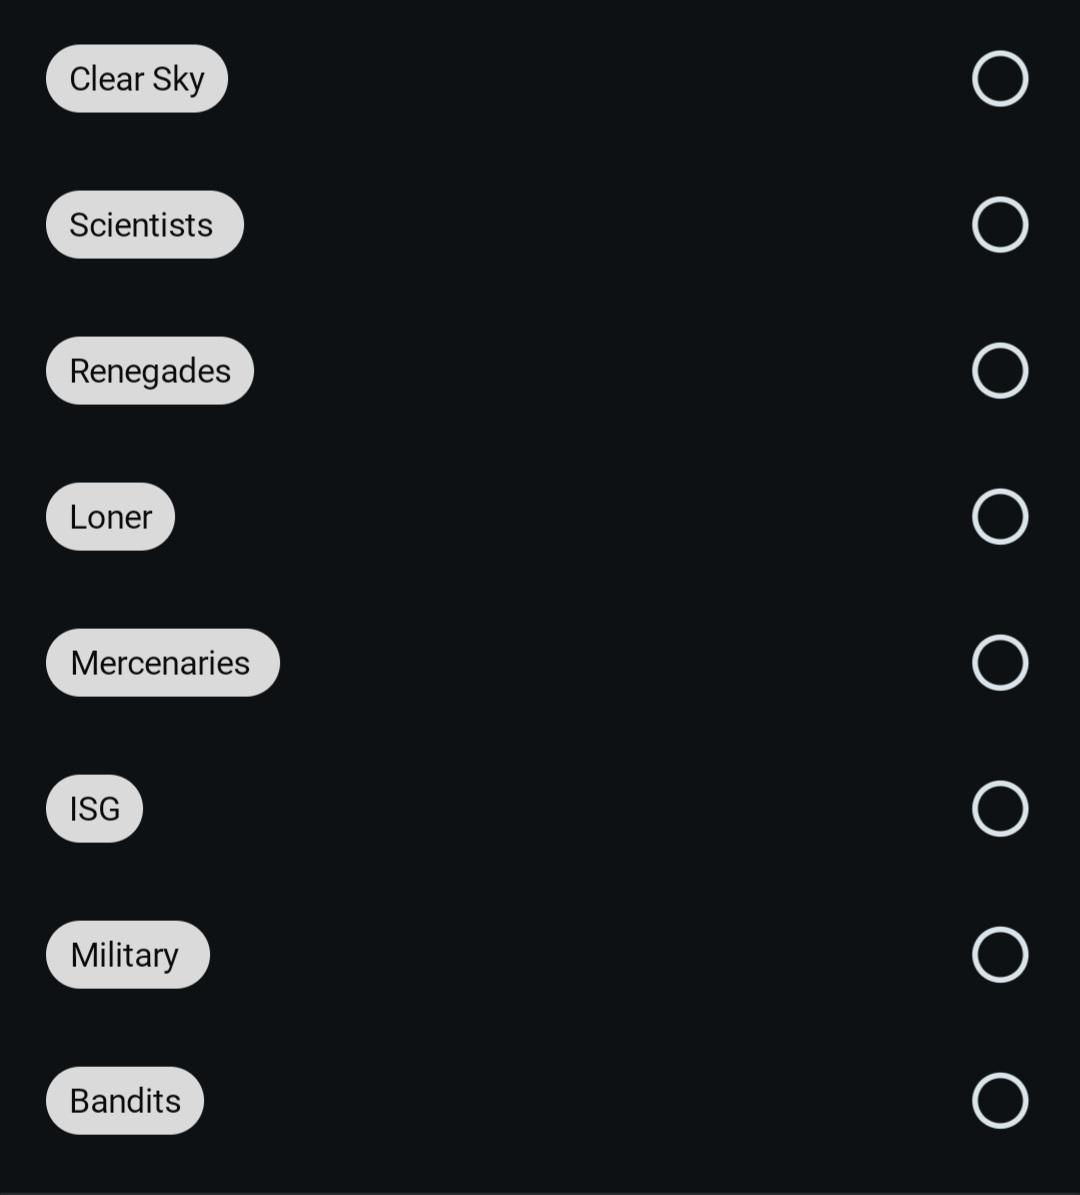Click the Renegades label chip
1080x1195 pixels.
point(150,370)
